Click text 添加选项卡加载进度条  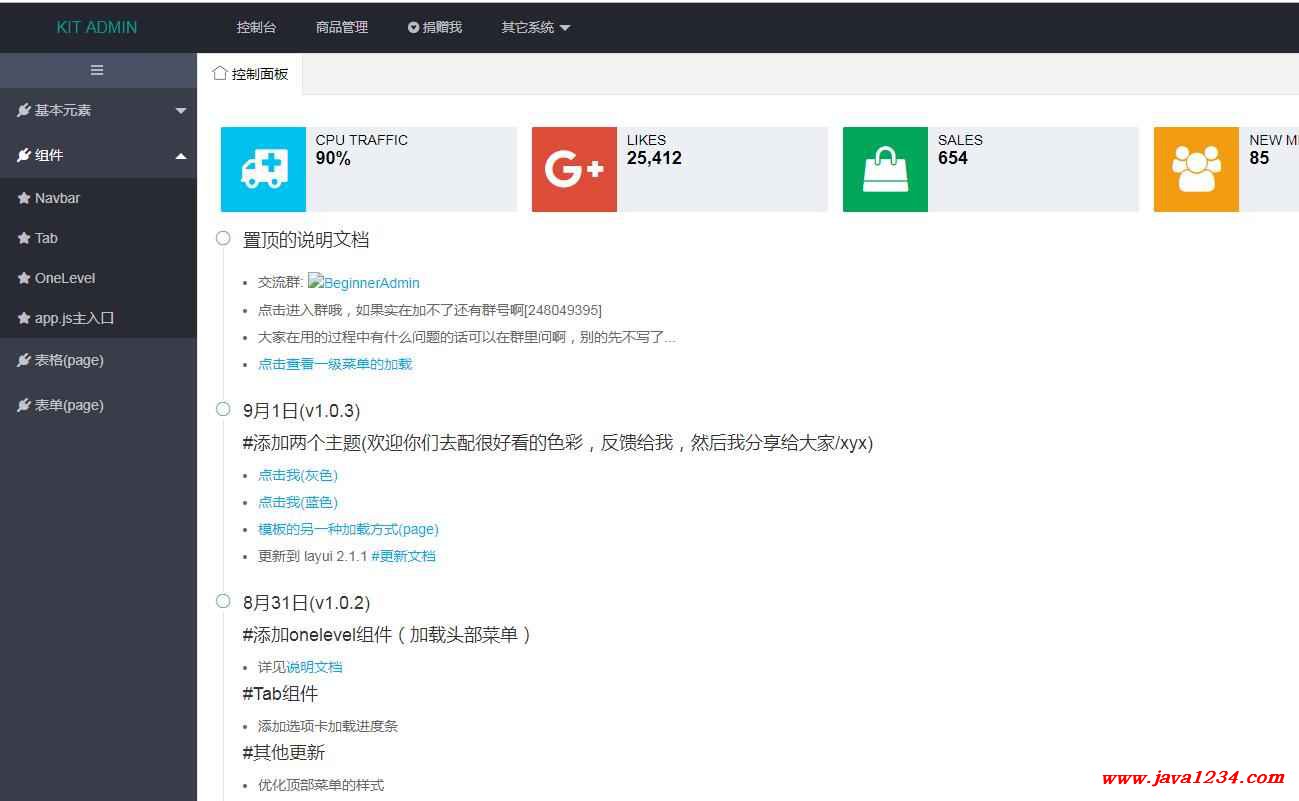coord(328,726)
